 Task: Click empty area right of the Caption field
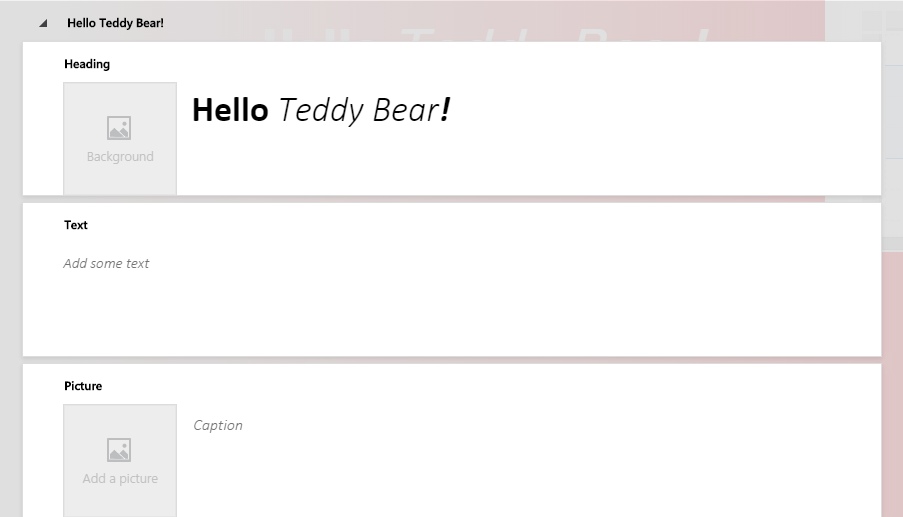click(x=559, y=425)
